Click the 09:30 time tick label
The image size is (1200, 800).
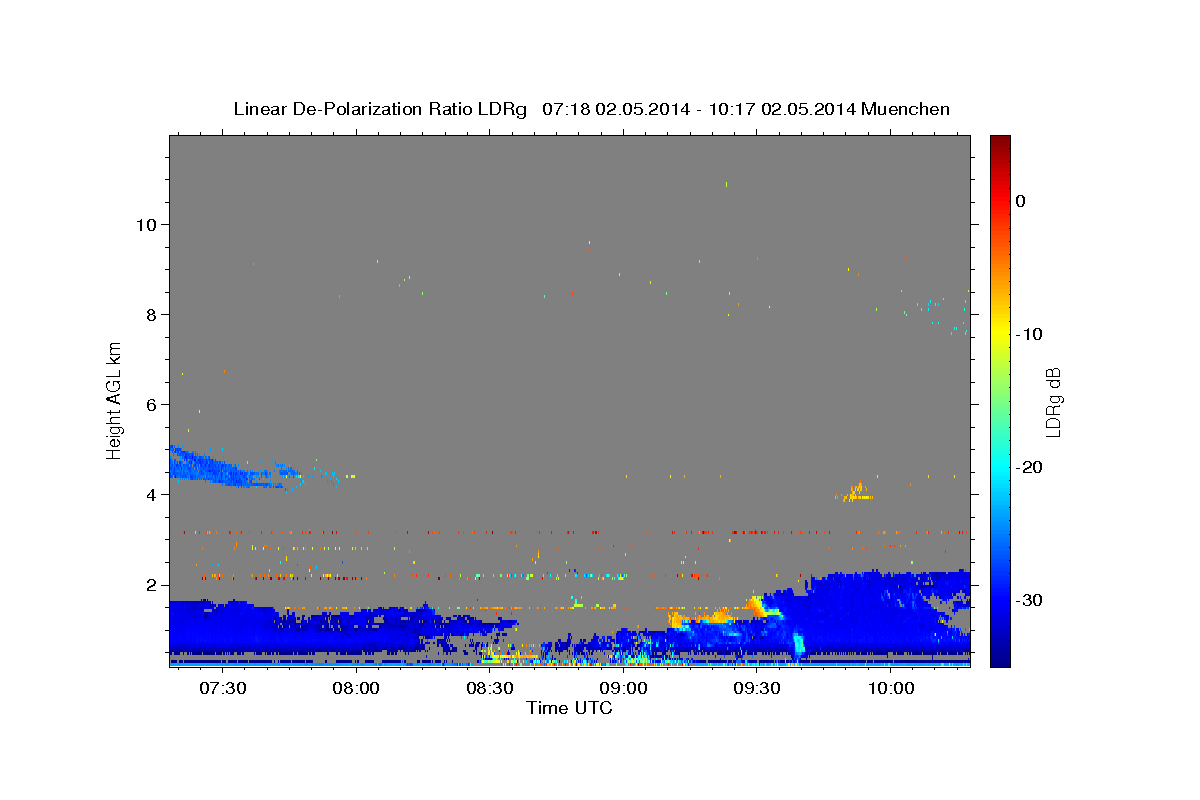click(x=757, y=689)
